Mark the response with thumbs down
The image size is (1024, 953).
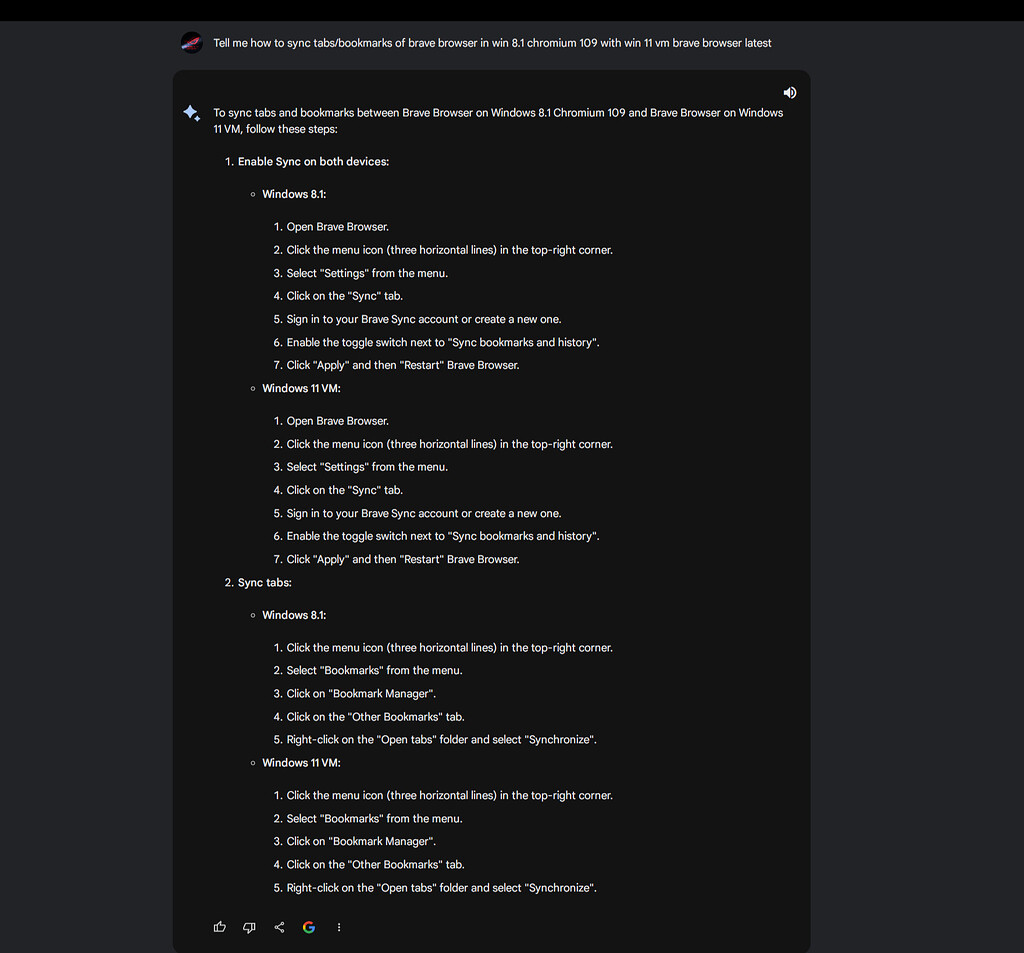pos(249,927)
